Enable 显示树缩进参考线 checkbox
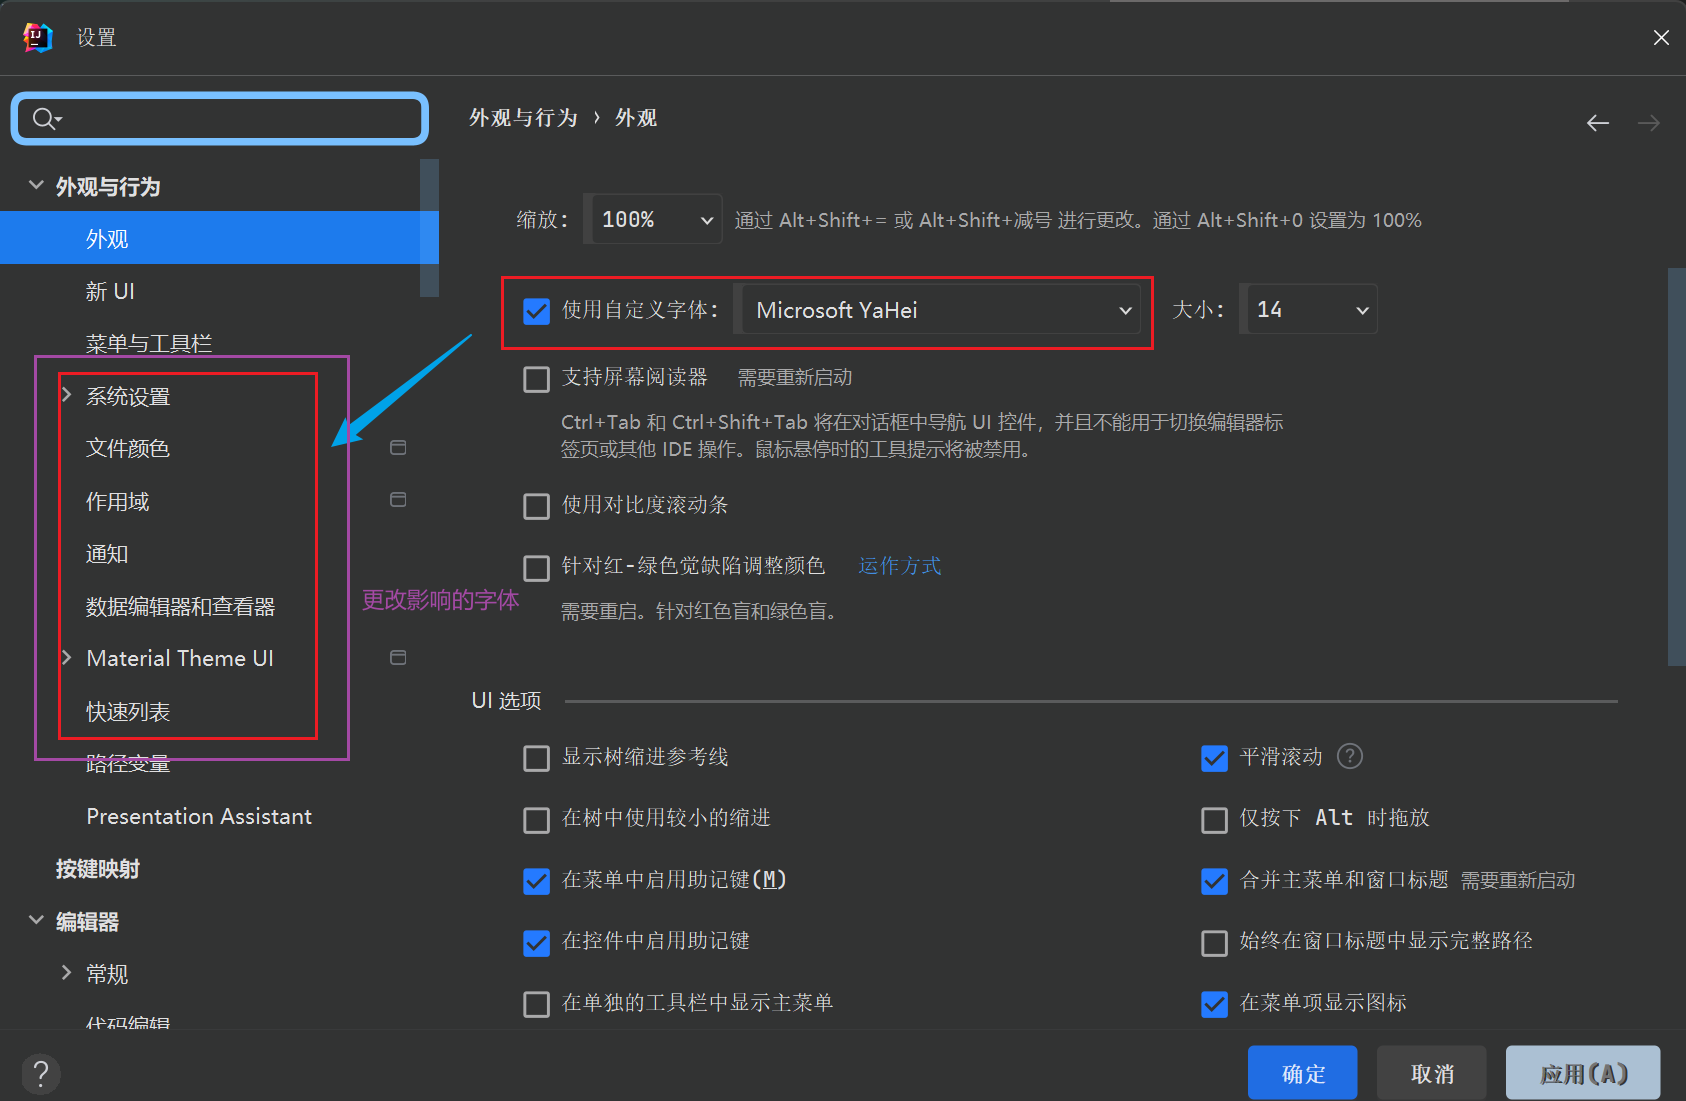The height and width of the screenshot is (1101, 1686). point(537,758)
